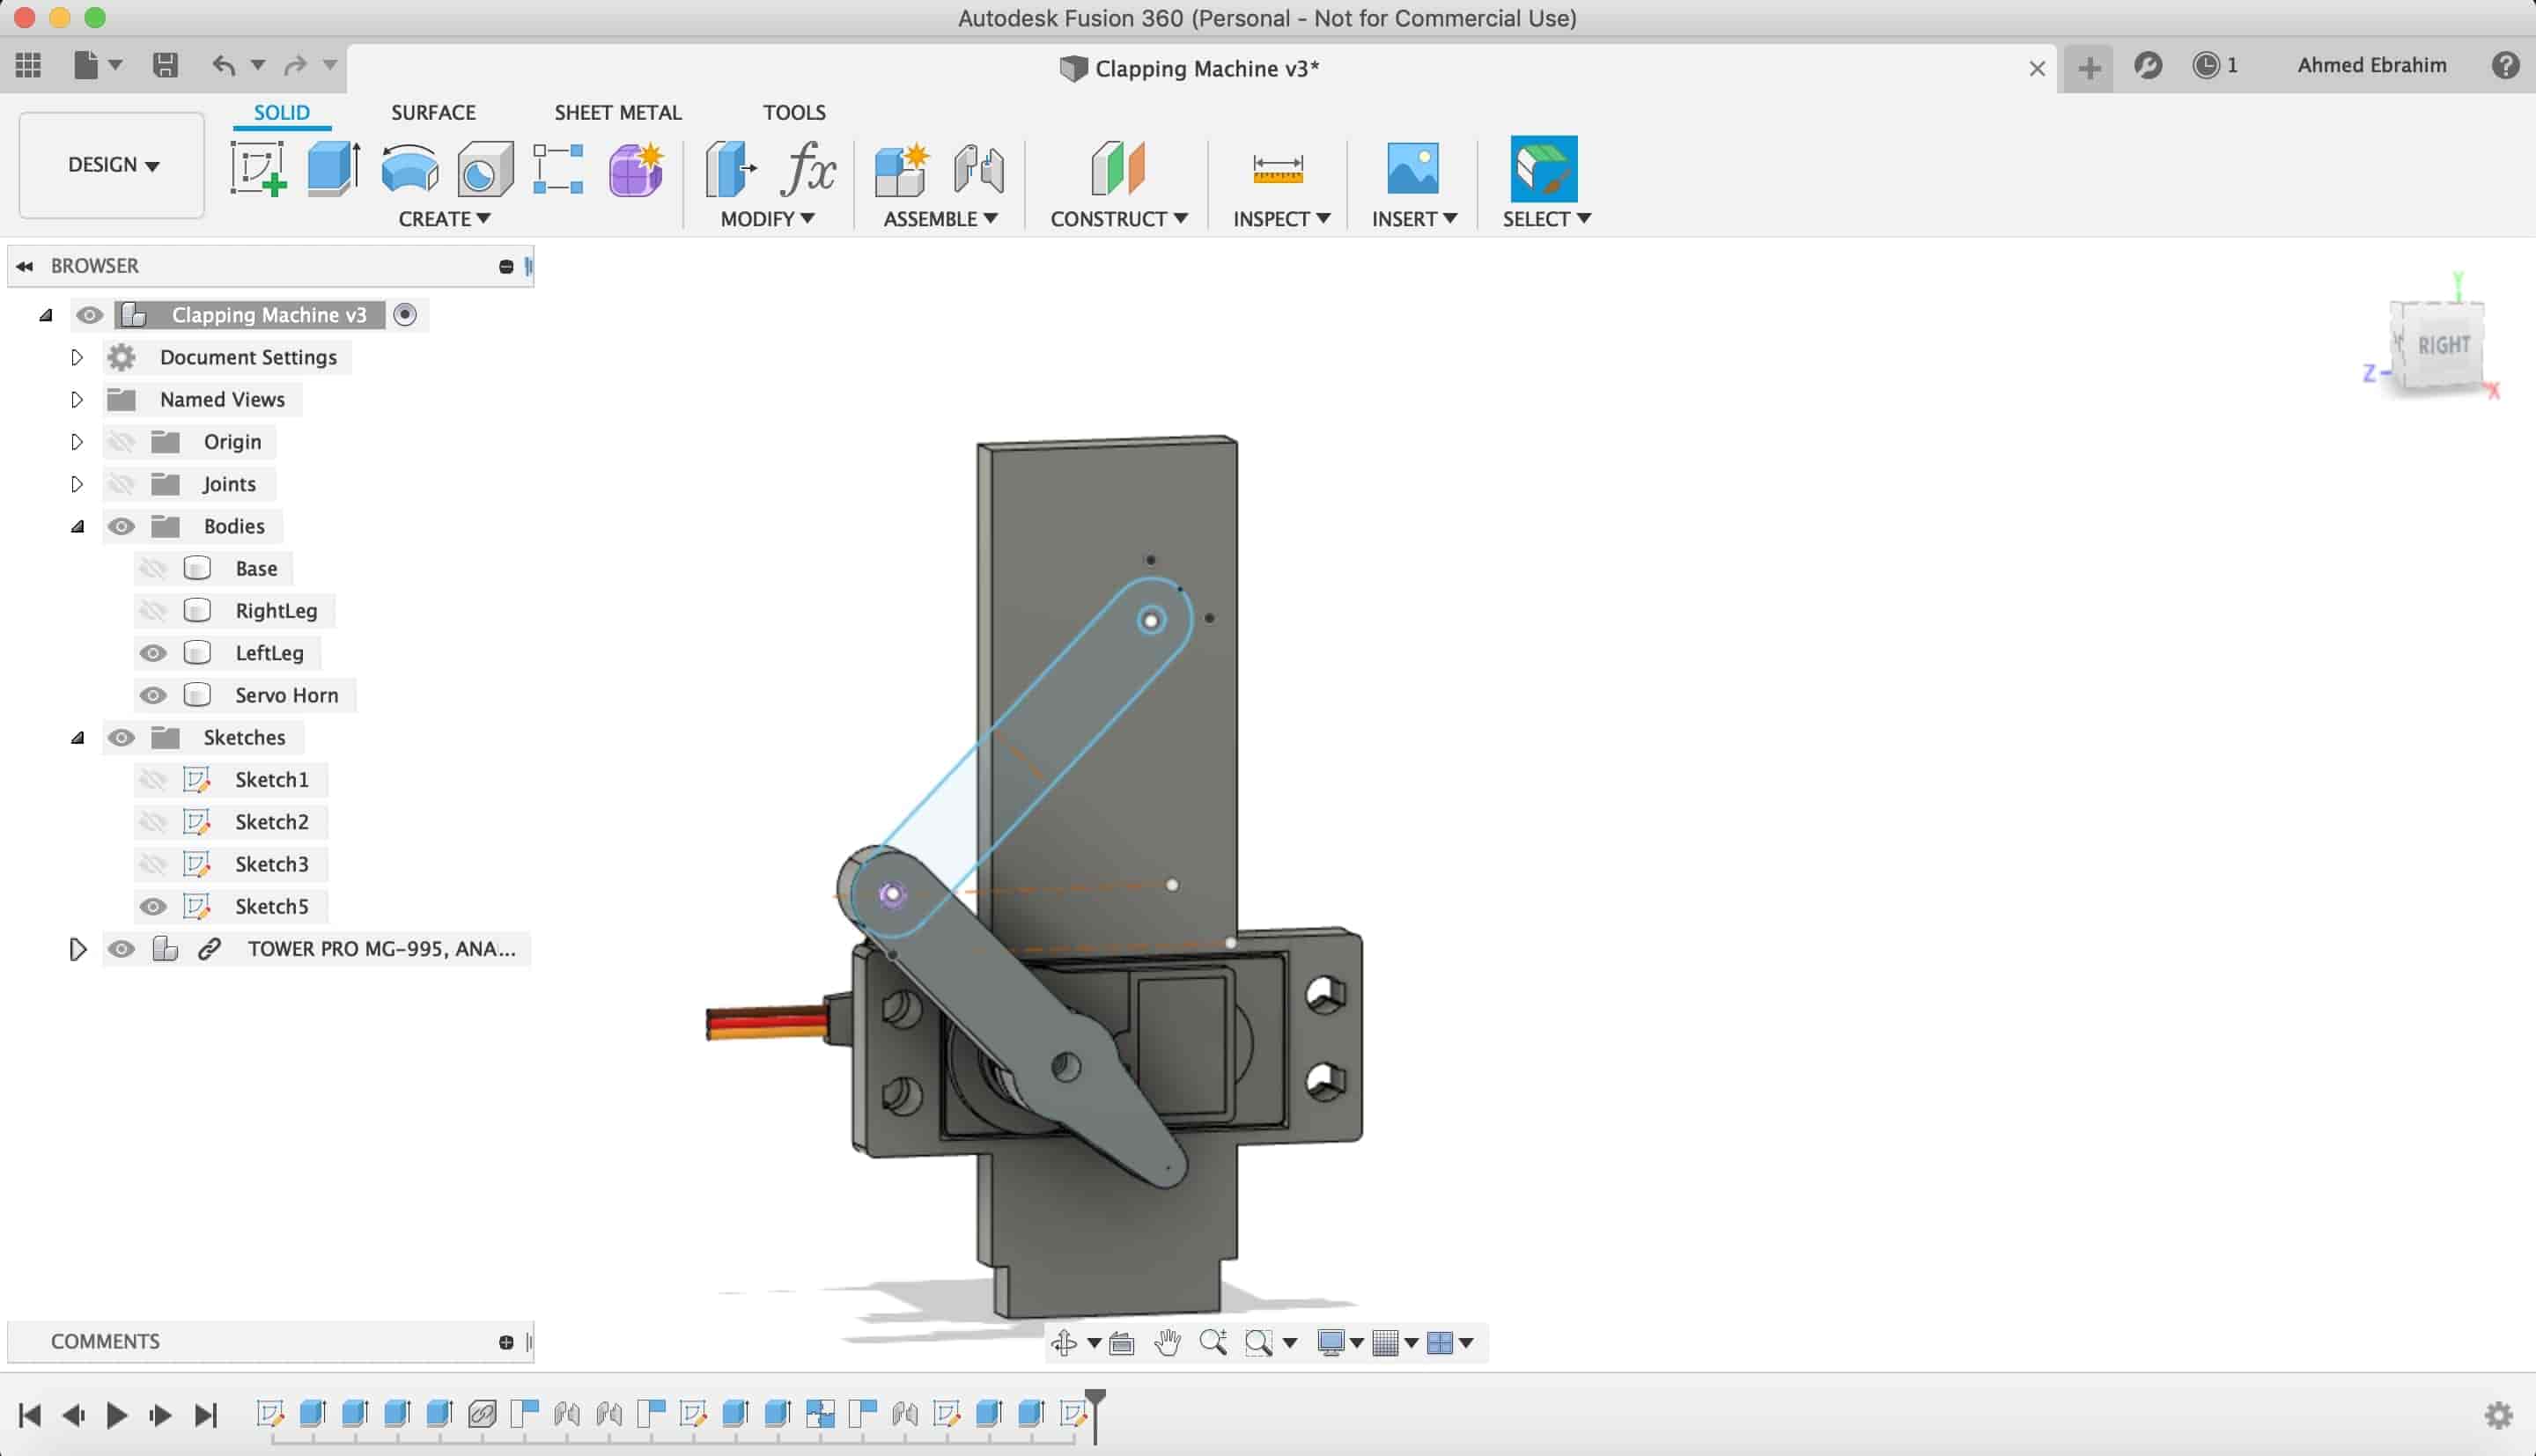Open Ahmed Ebrahim account menu
The width and height of the screenshot is (2536, 1456).
coord(2371,65)
